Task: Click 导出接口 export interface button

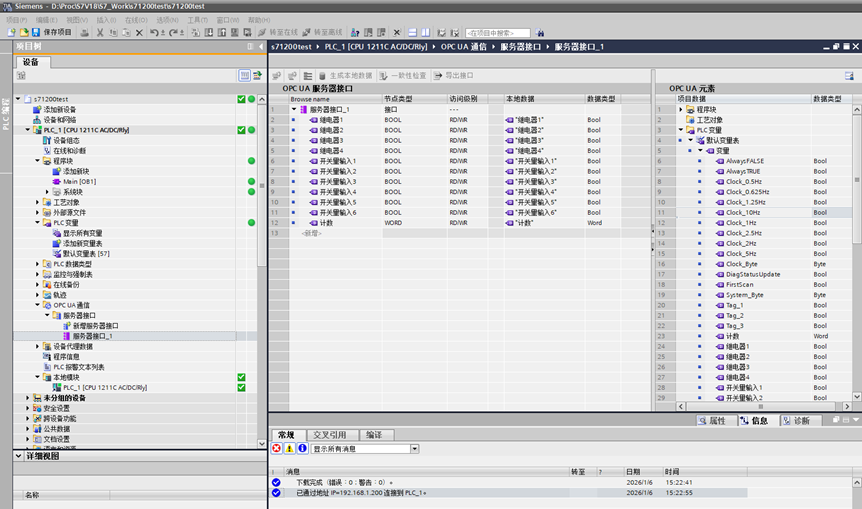Action: click(x=454, y=76)
